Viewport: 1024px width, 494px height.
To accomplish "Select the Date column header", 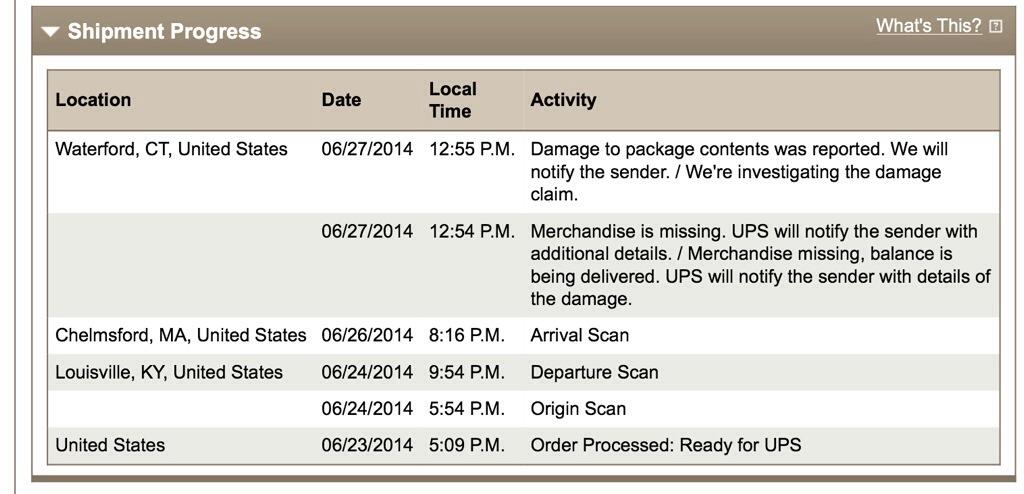I will (341, 100).
